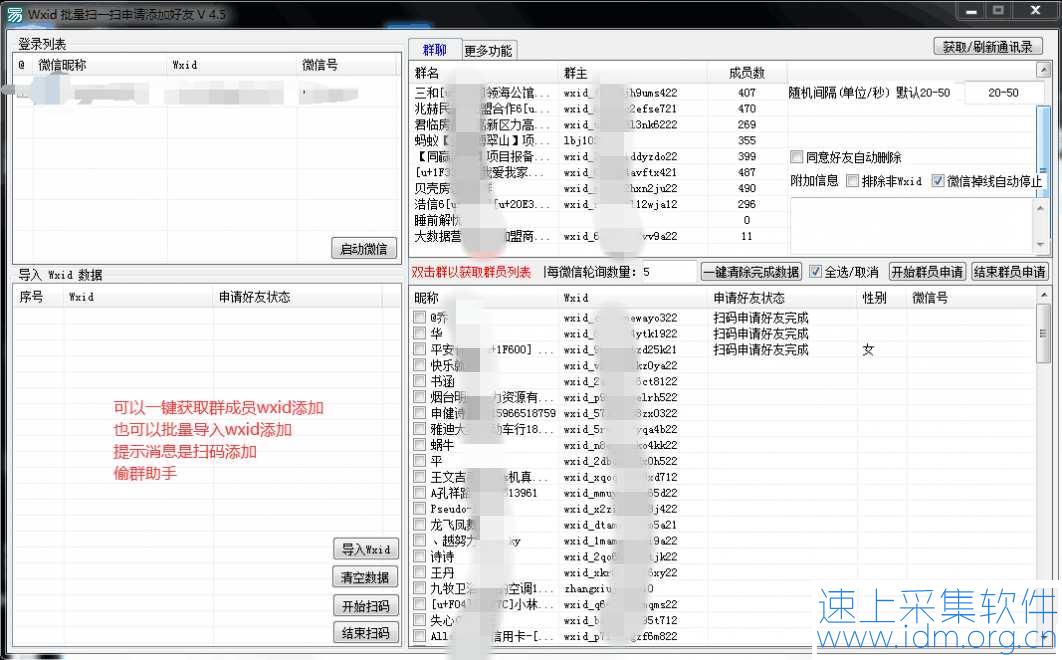Screen dimensions: 1062x660
Task: Click the 每微信轮询数量 input field
Action: tap(668, 272)
